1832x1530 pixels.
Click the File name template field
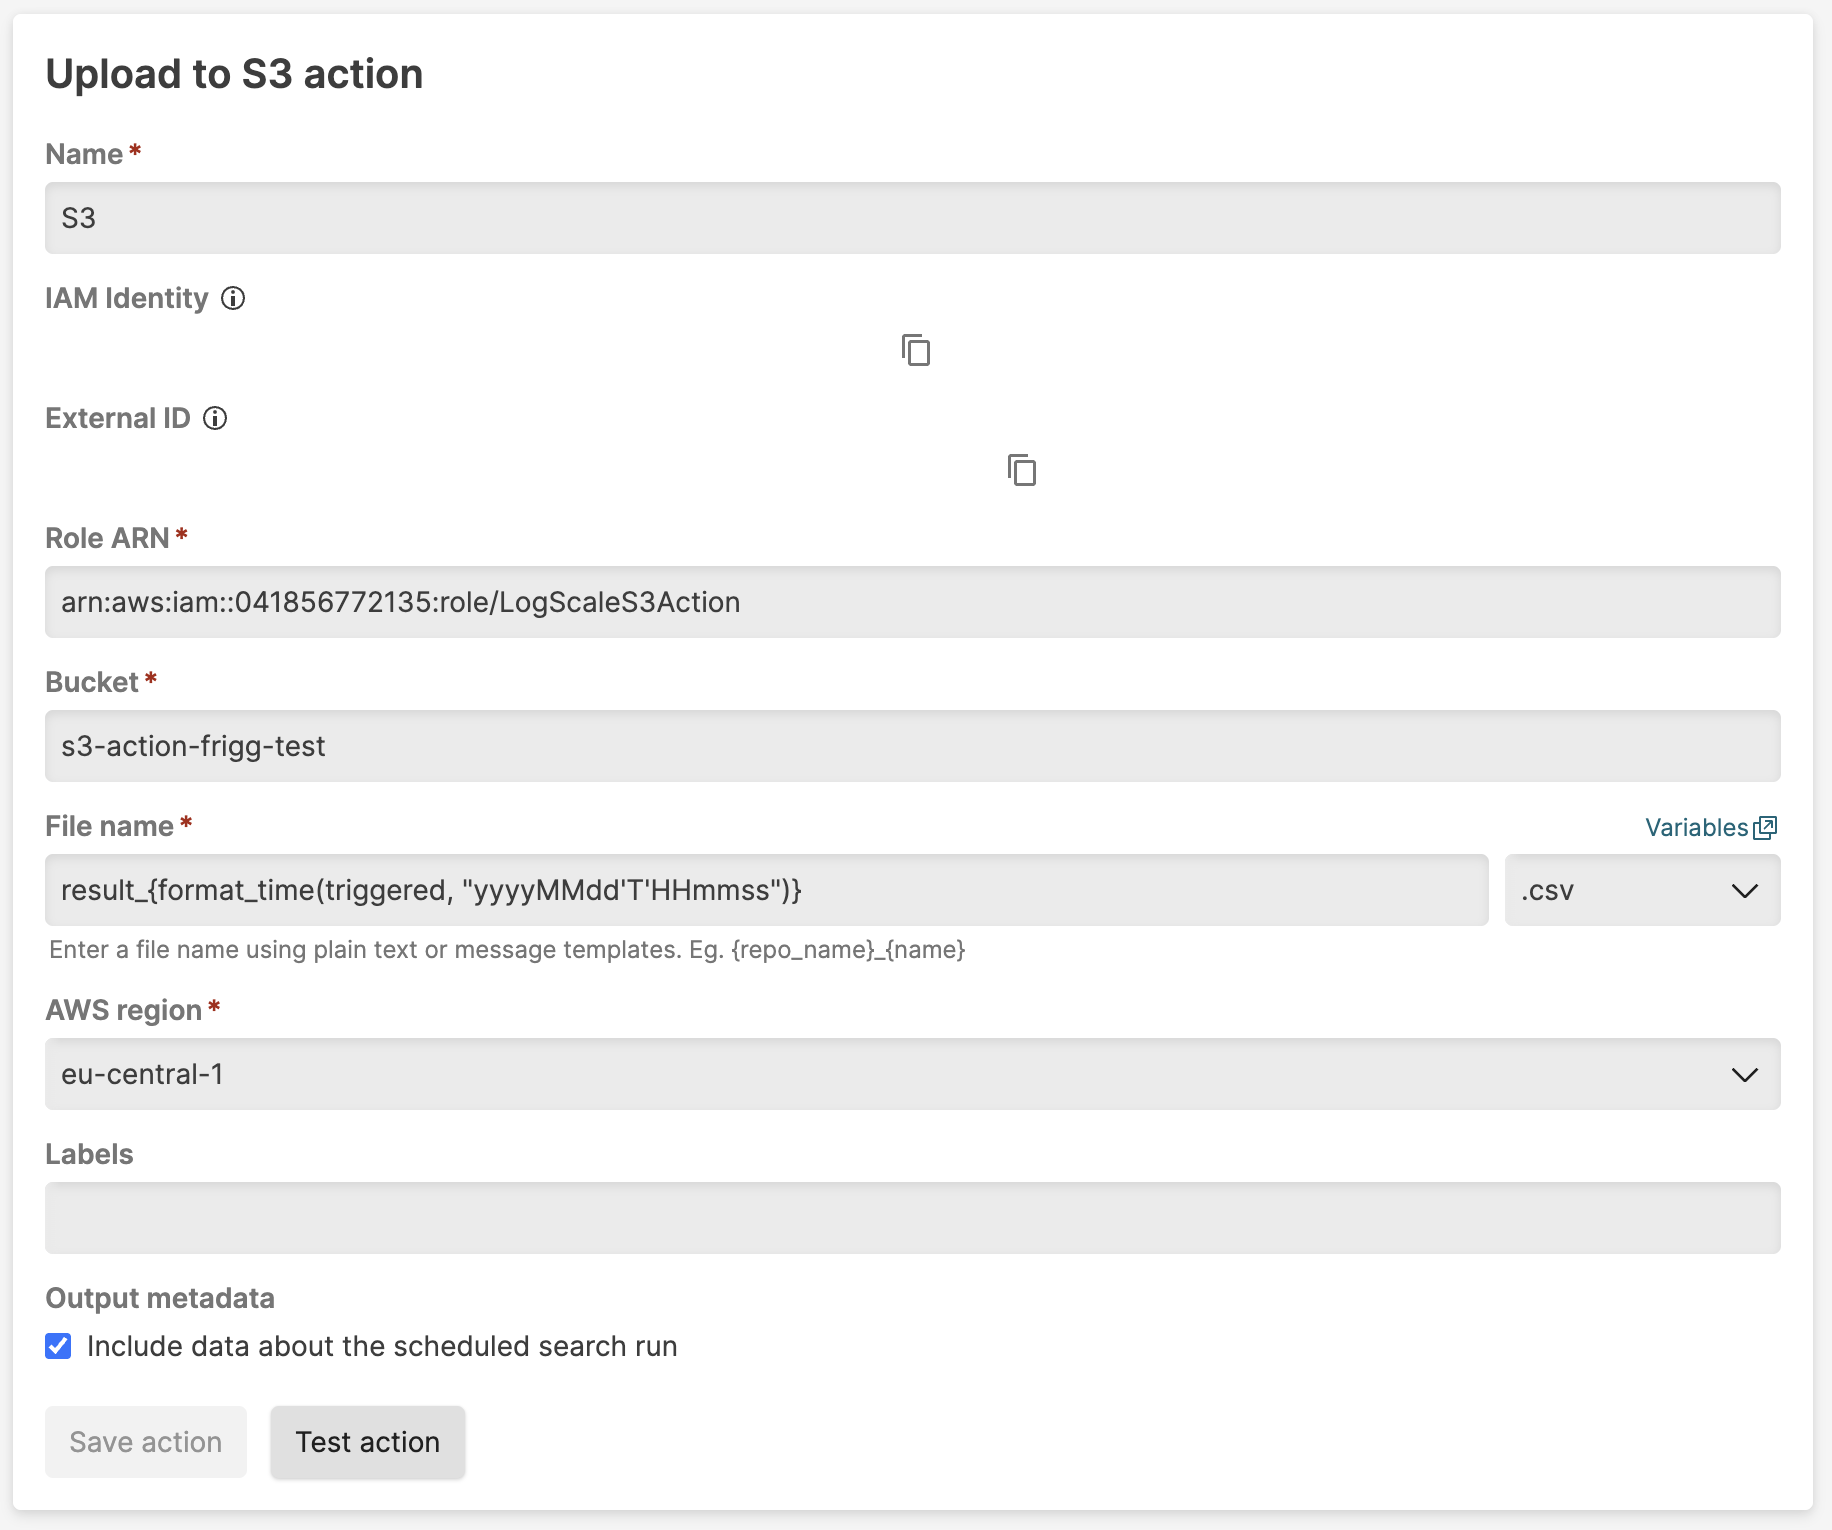766,890
